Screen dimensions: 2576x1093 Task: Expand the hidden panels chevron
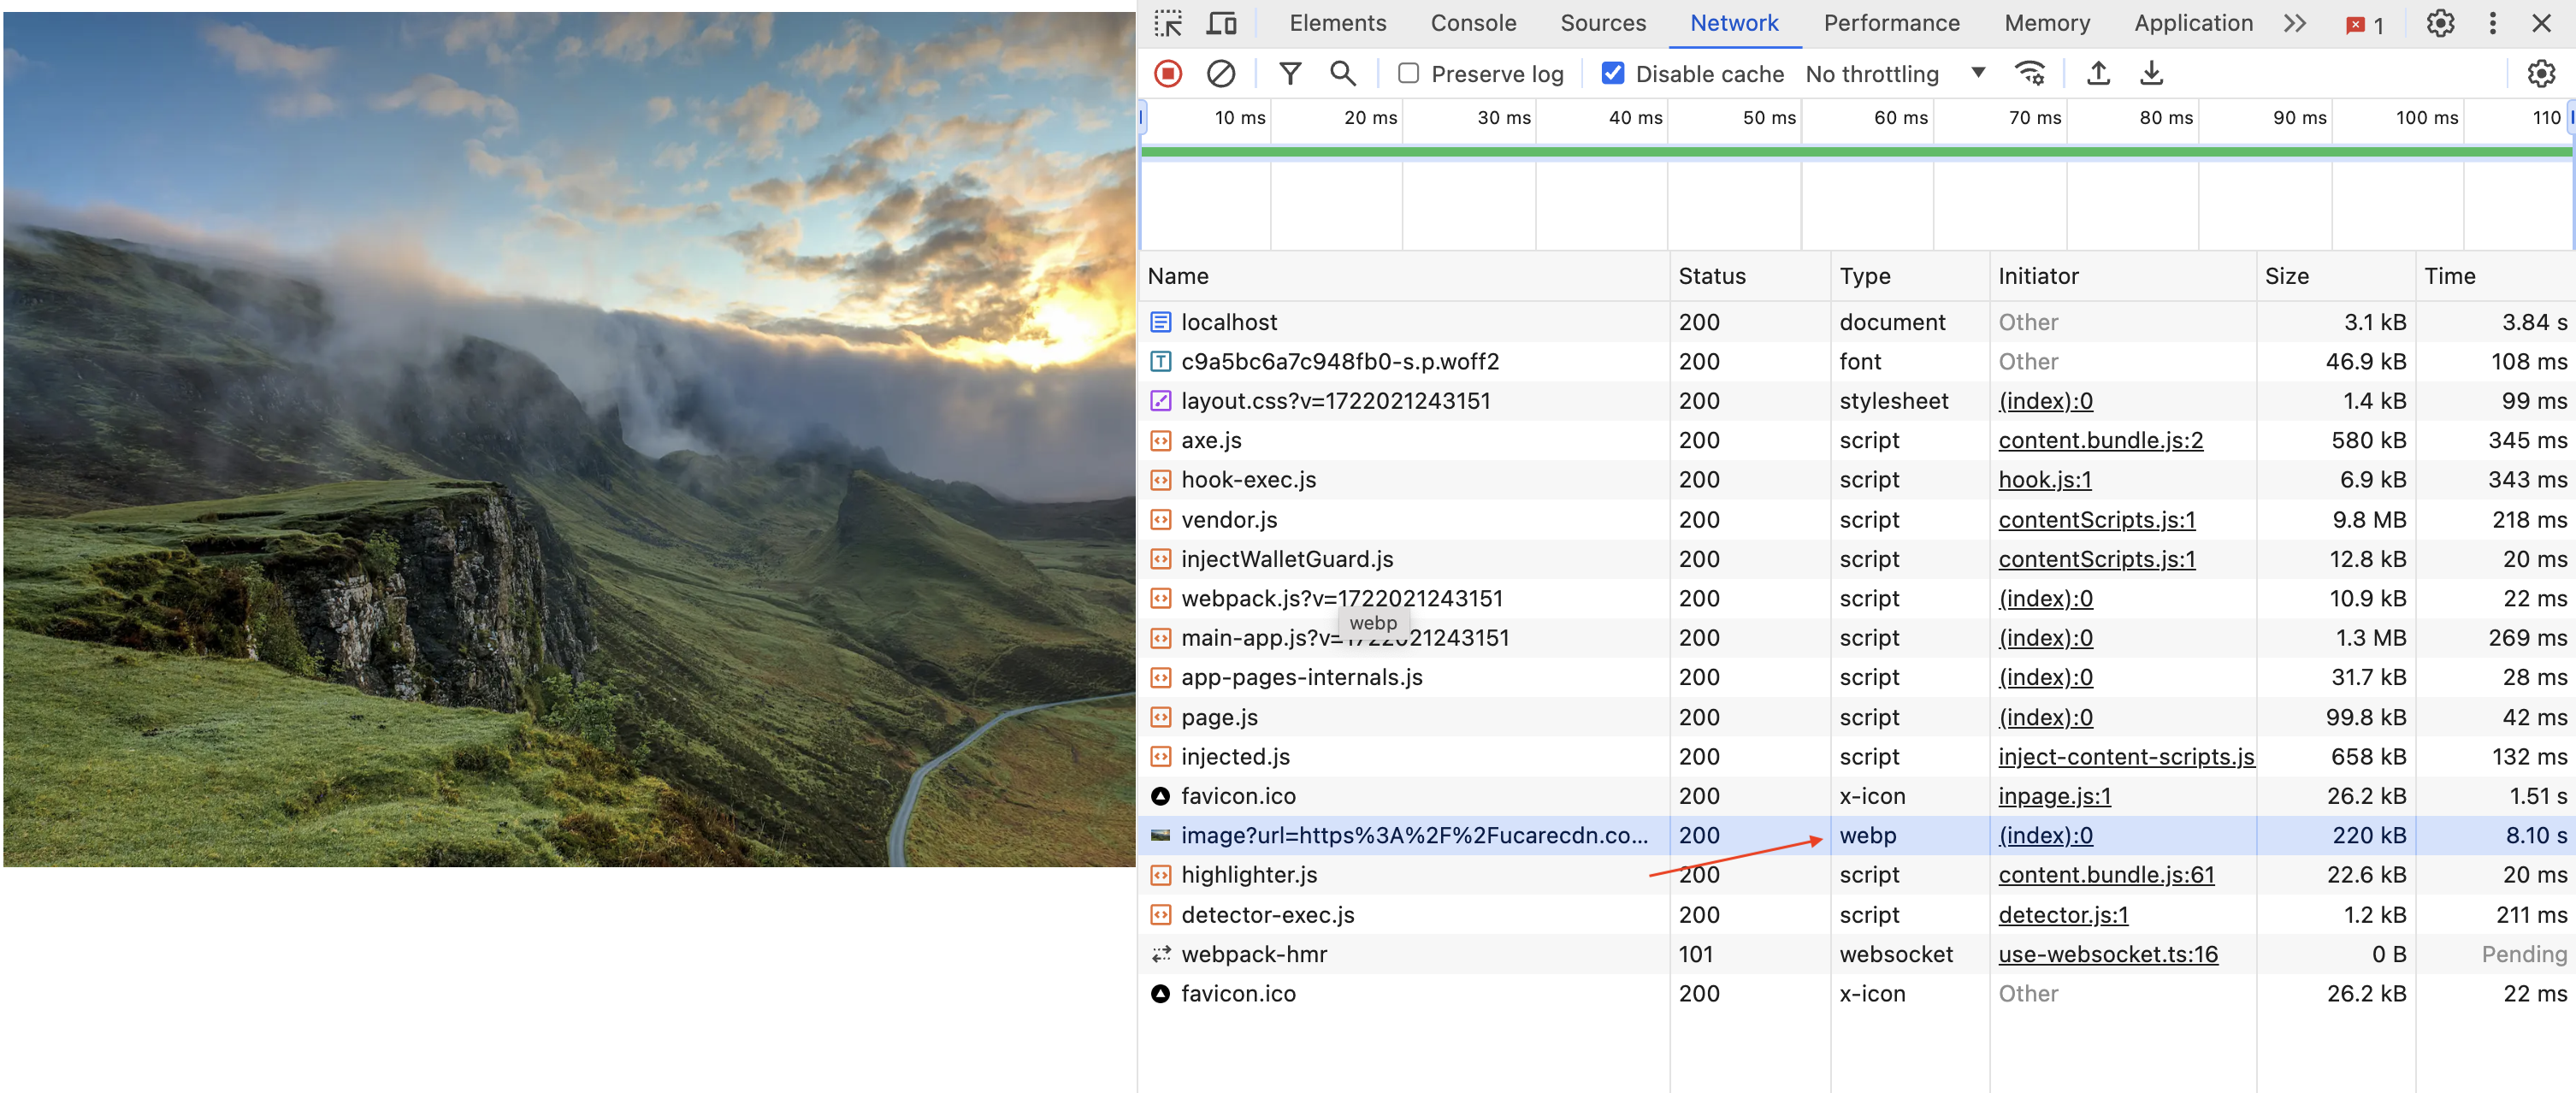coord(2294,23)
